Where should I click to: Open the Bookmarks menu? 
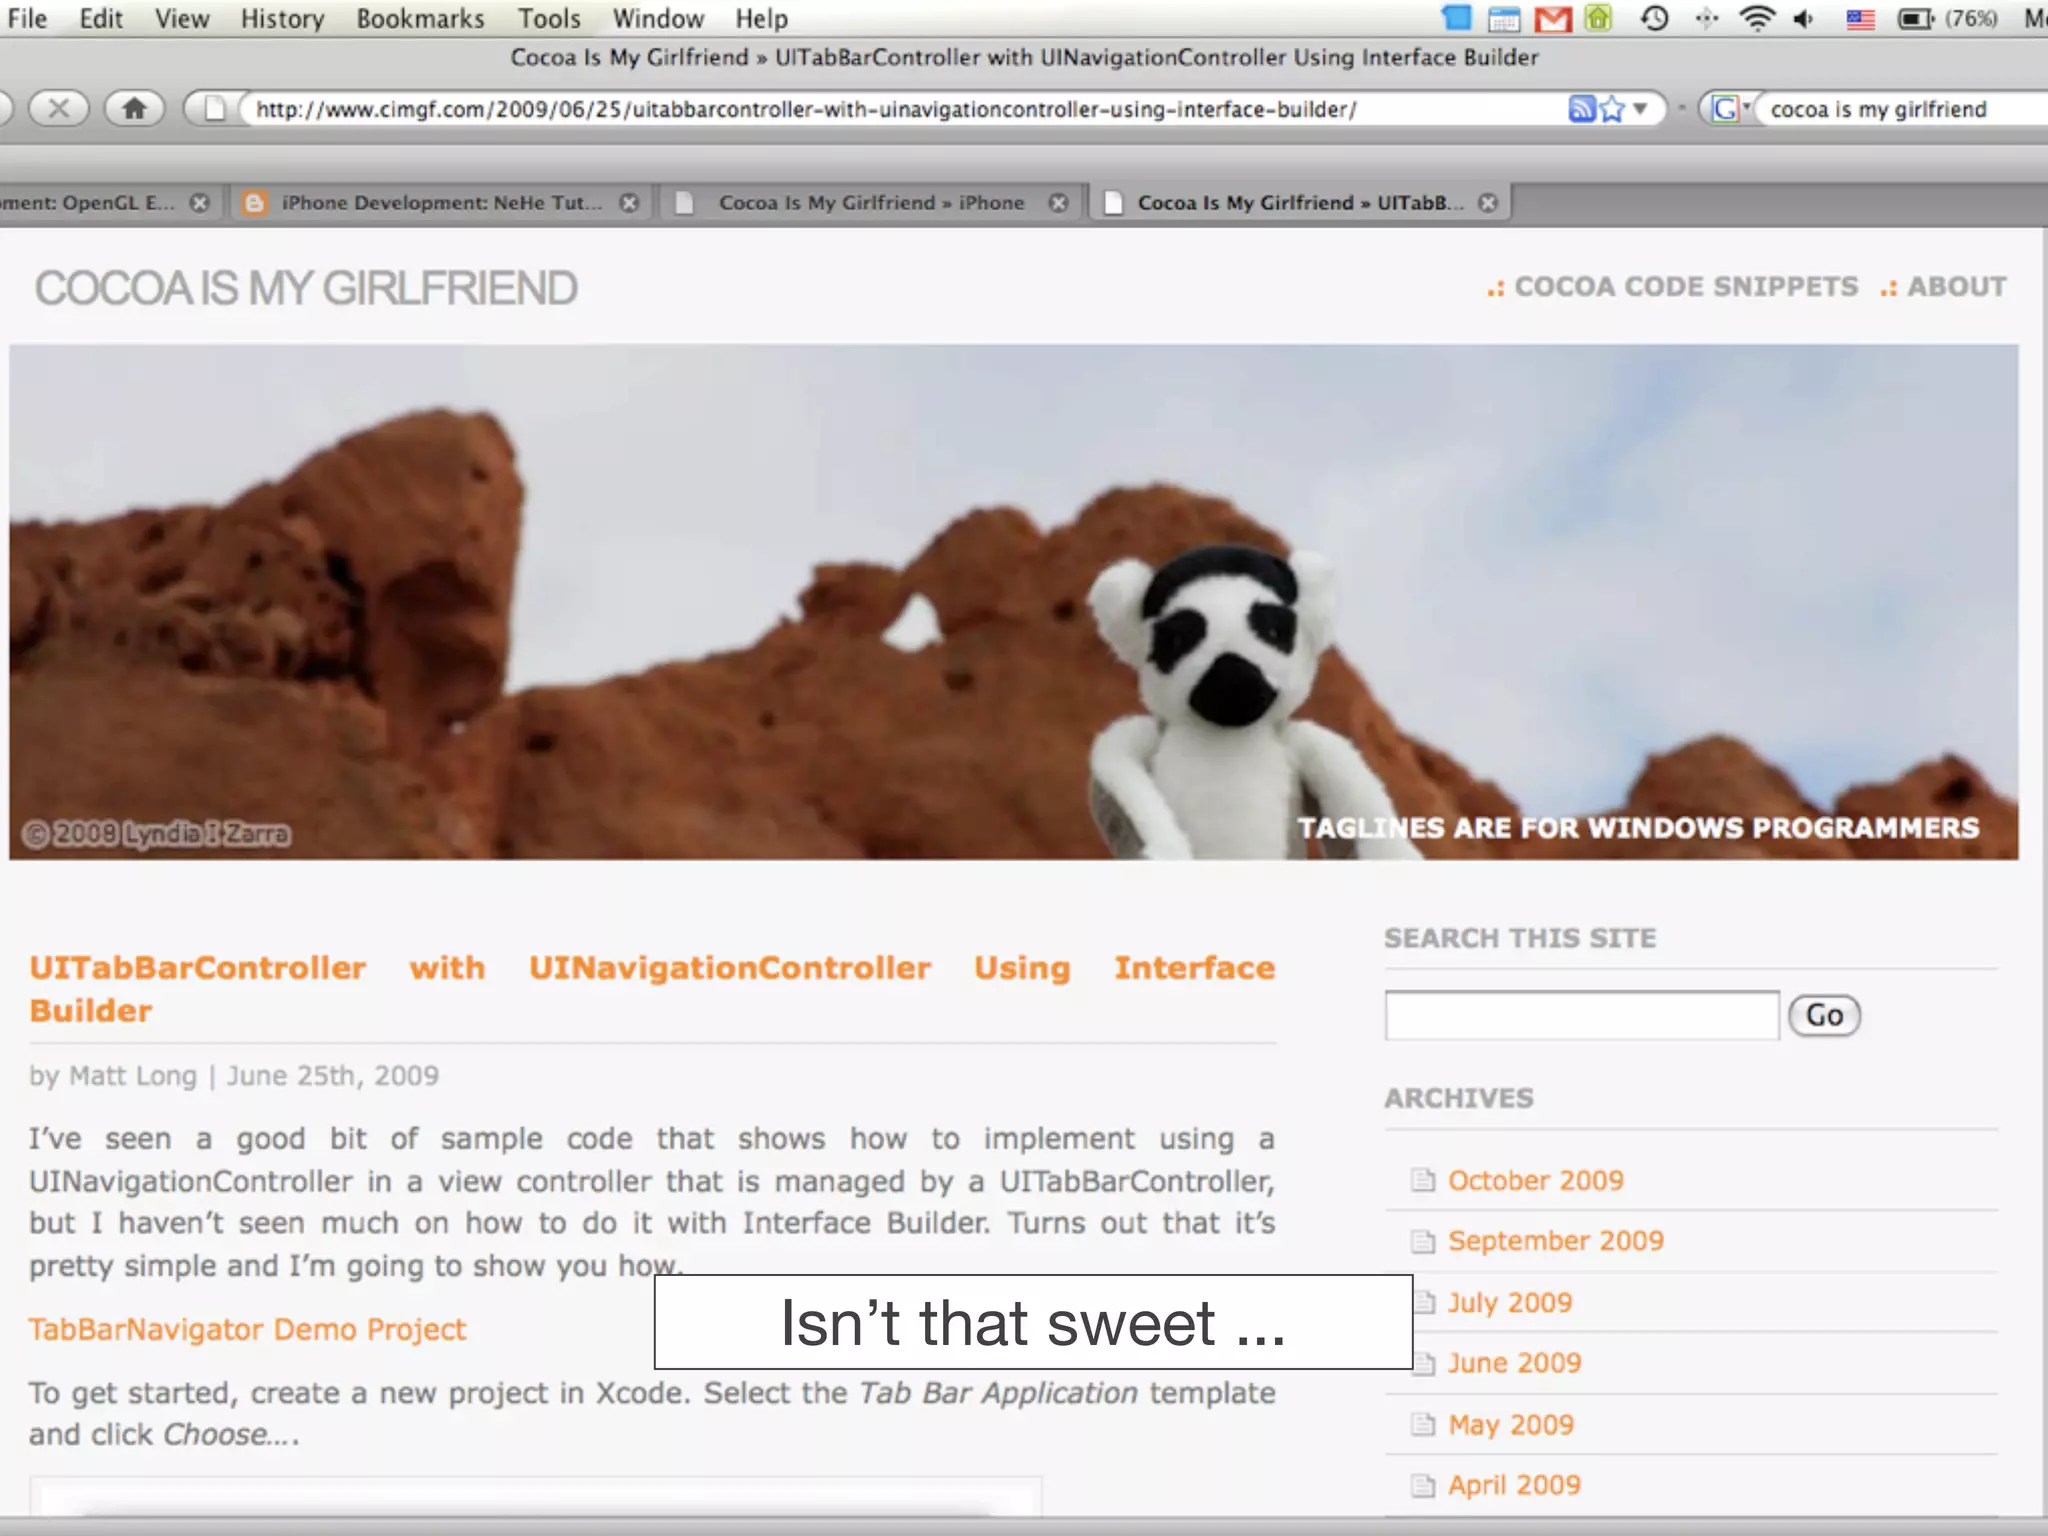pyautogui.click(x=420, y=19)
